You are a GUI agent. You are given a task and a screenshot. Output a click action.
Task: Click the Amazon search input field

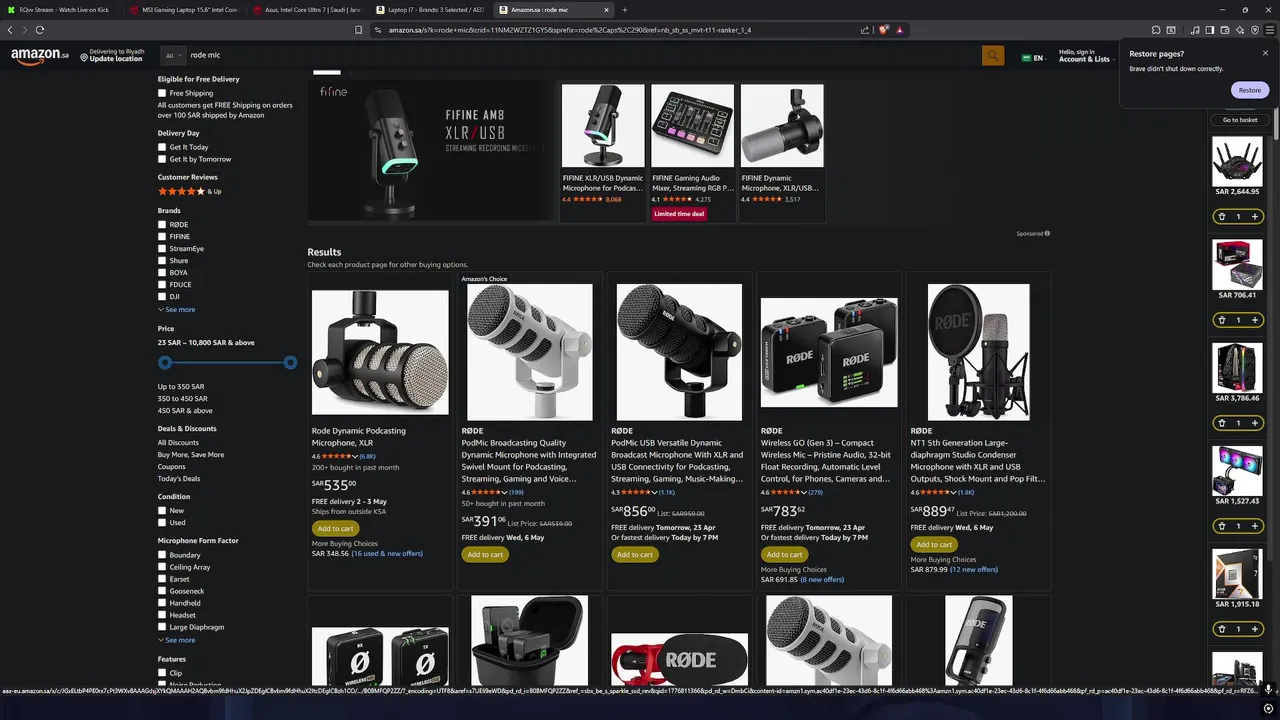[582, 56]
